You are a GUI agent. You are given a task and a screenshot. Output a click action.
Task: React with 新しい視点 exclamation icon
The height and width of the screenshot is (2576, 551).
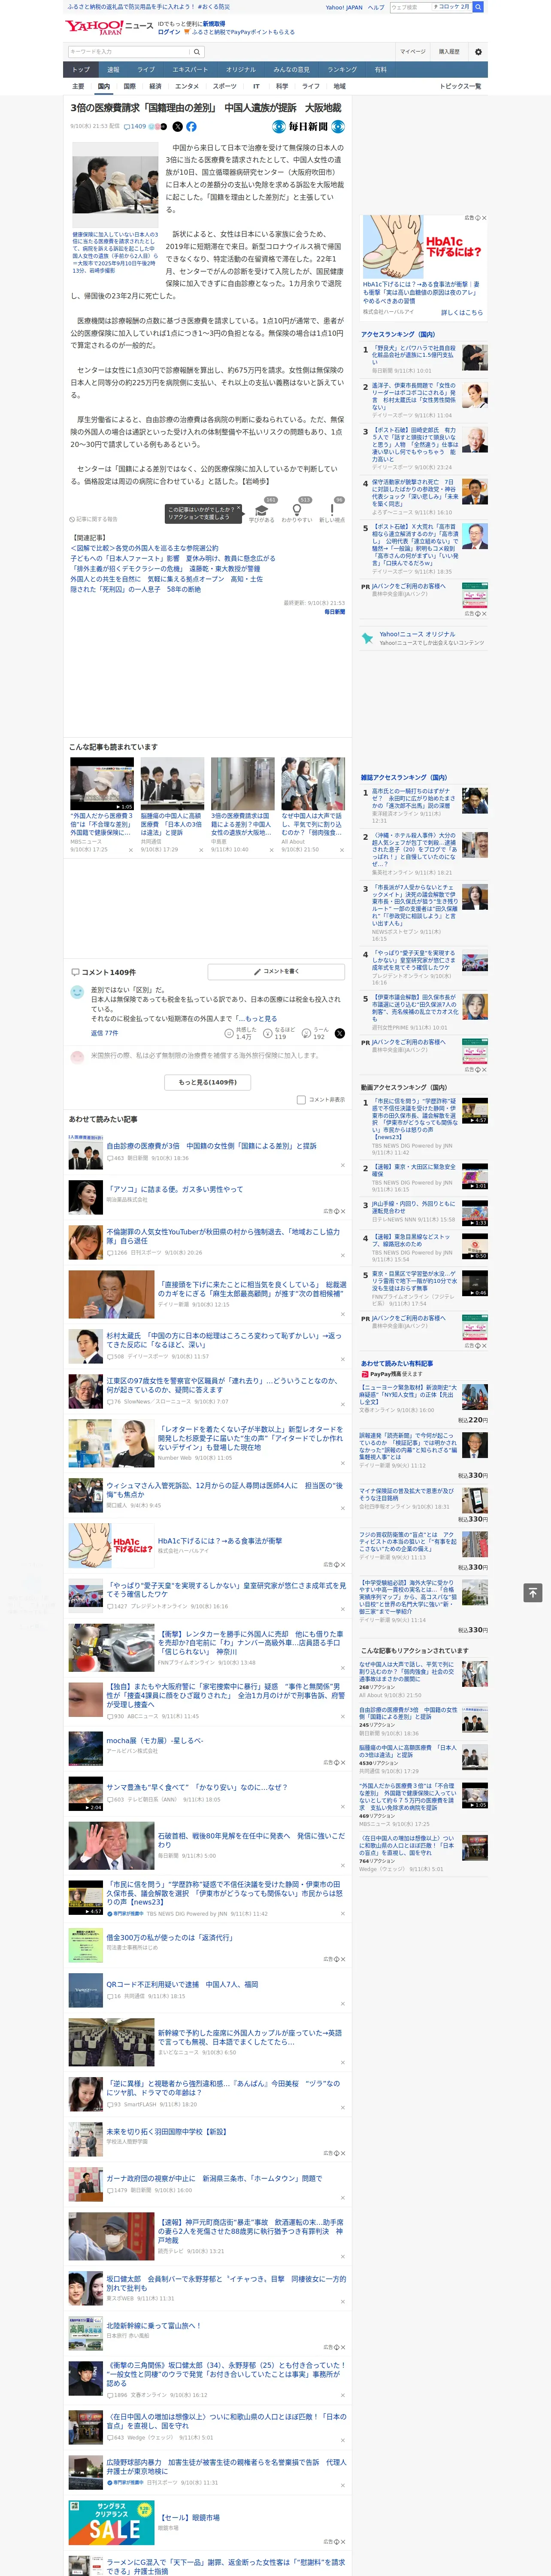click(332, 511)
